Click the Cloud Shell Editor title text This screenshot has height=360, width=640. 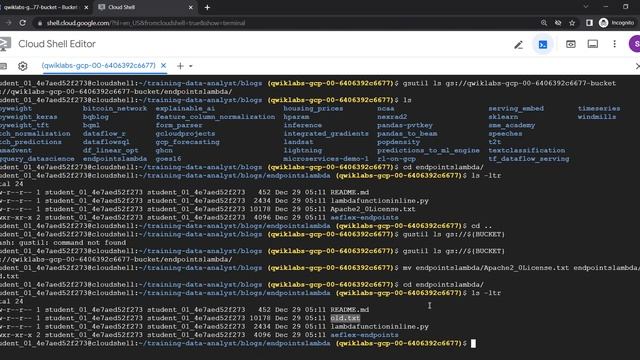pos(57,44)
